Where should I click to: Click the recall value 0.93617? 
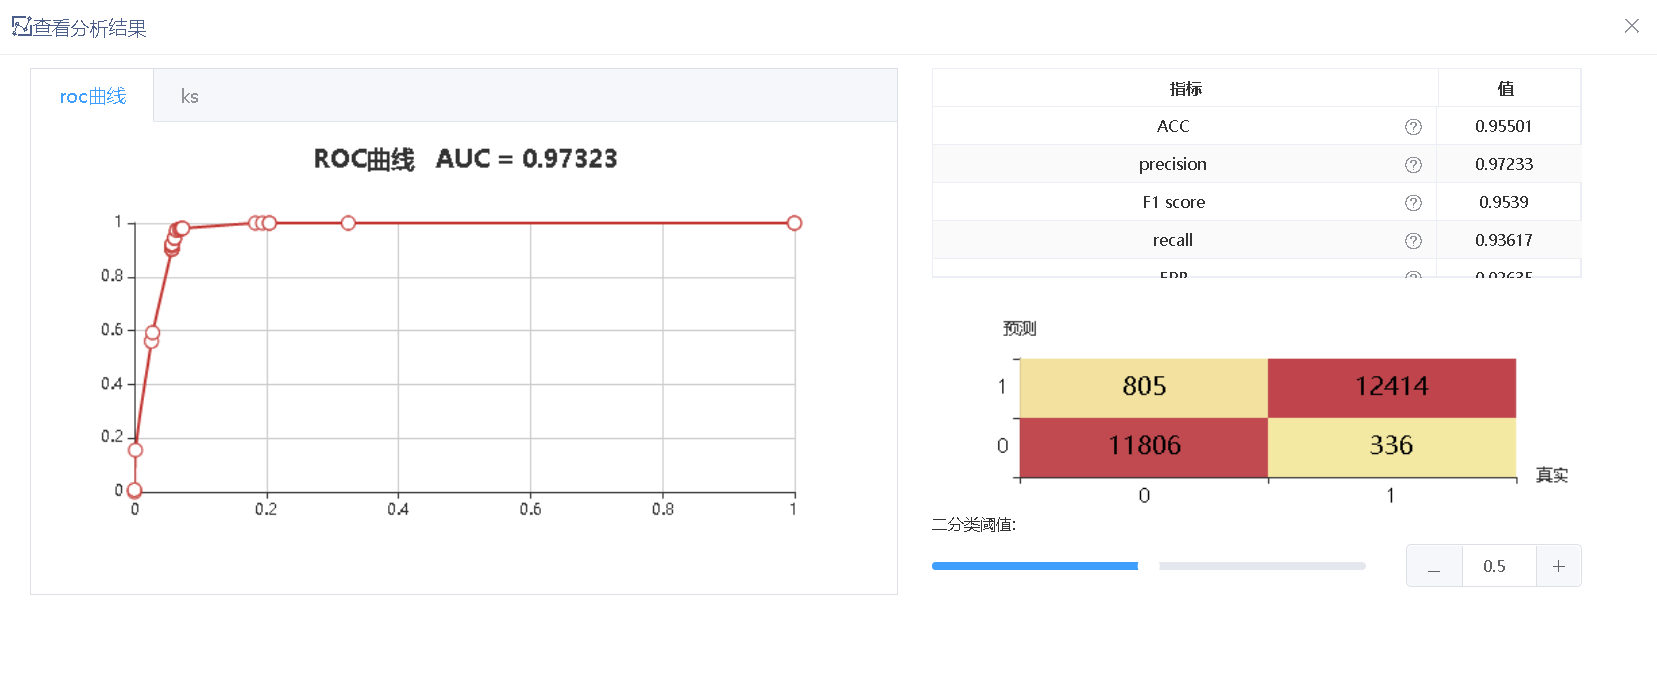tap(1503, 240)
